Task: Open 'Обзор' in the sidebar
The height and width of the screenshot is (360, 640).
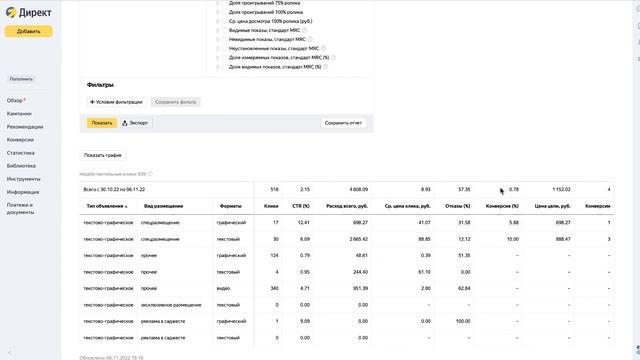Action: pyautogui.click(x=15, y=100)
